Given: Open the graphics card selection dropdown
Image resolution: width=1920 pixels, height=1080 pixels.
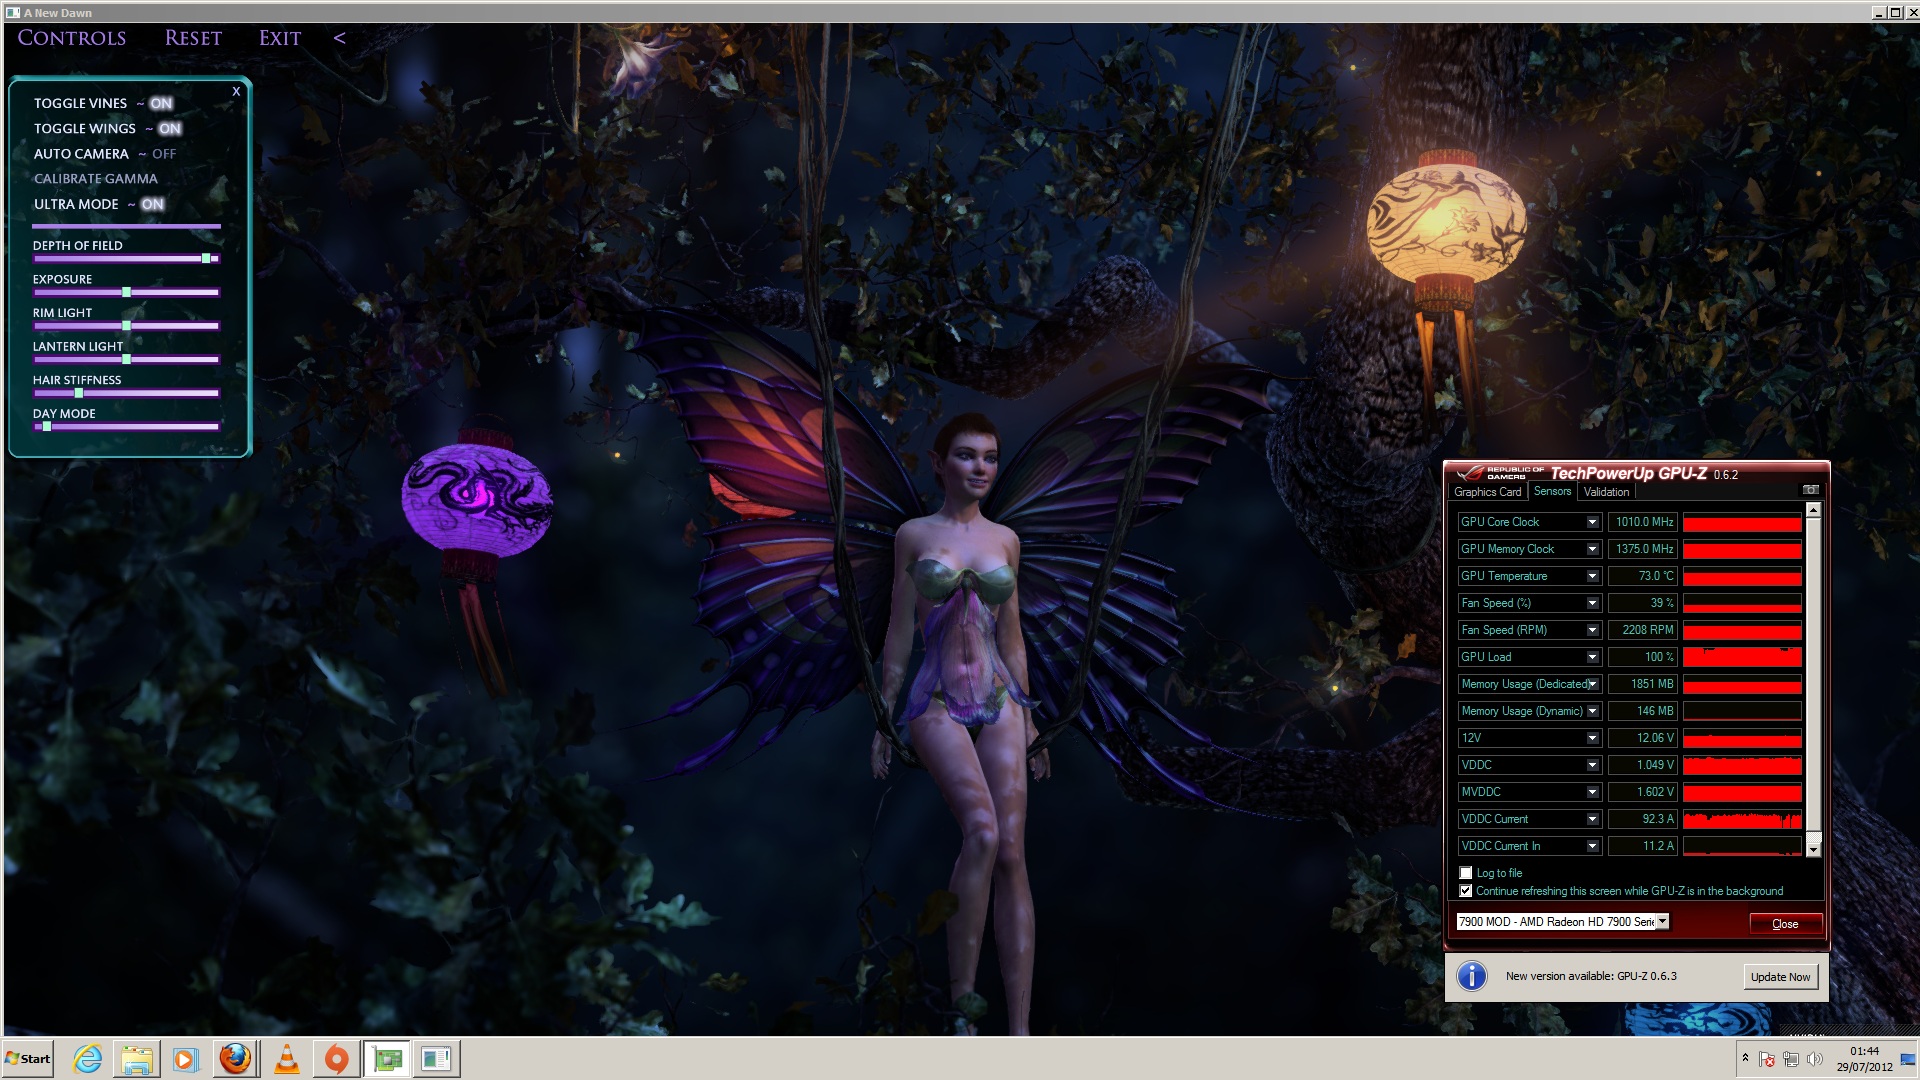Looking at the screenshot, I should tap(1662, 922).
